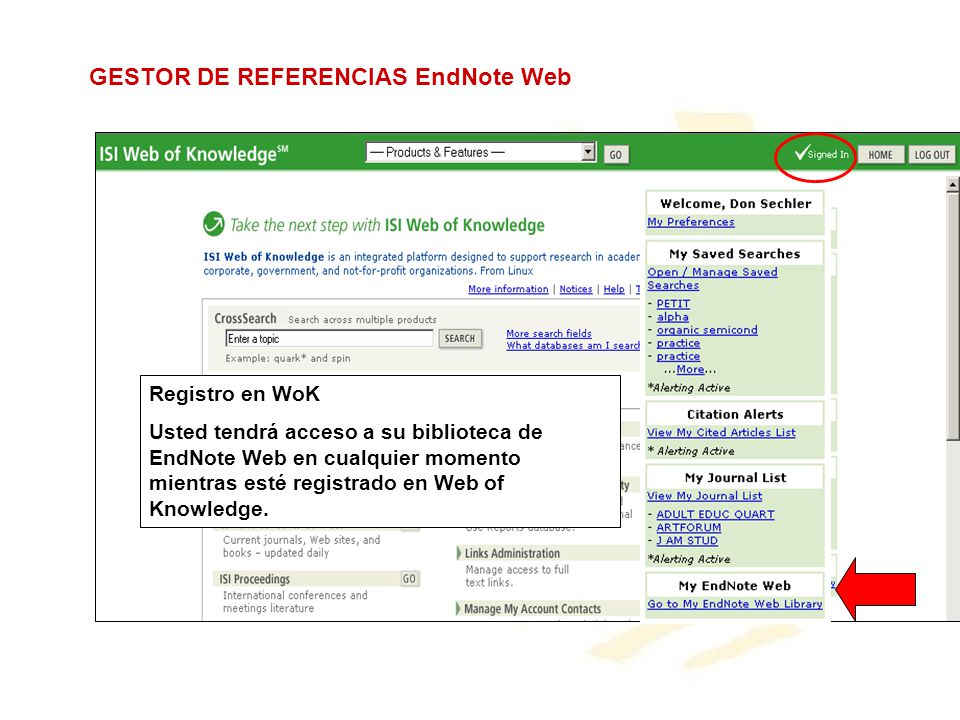This screenshot has height=720, width=960.
Task: Open / Manage Saved Searches link
Action: pos(712,279)
